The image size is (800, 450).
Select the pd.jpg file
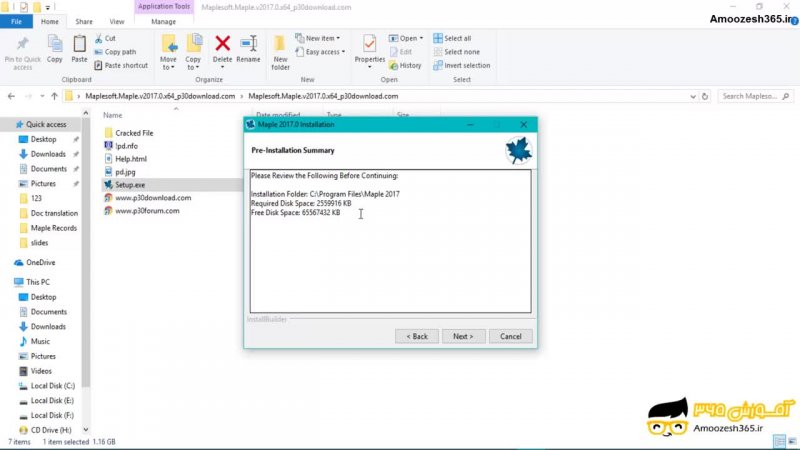(120, 172)
